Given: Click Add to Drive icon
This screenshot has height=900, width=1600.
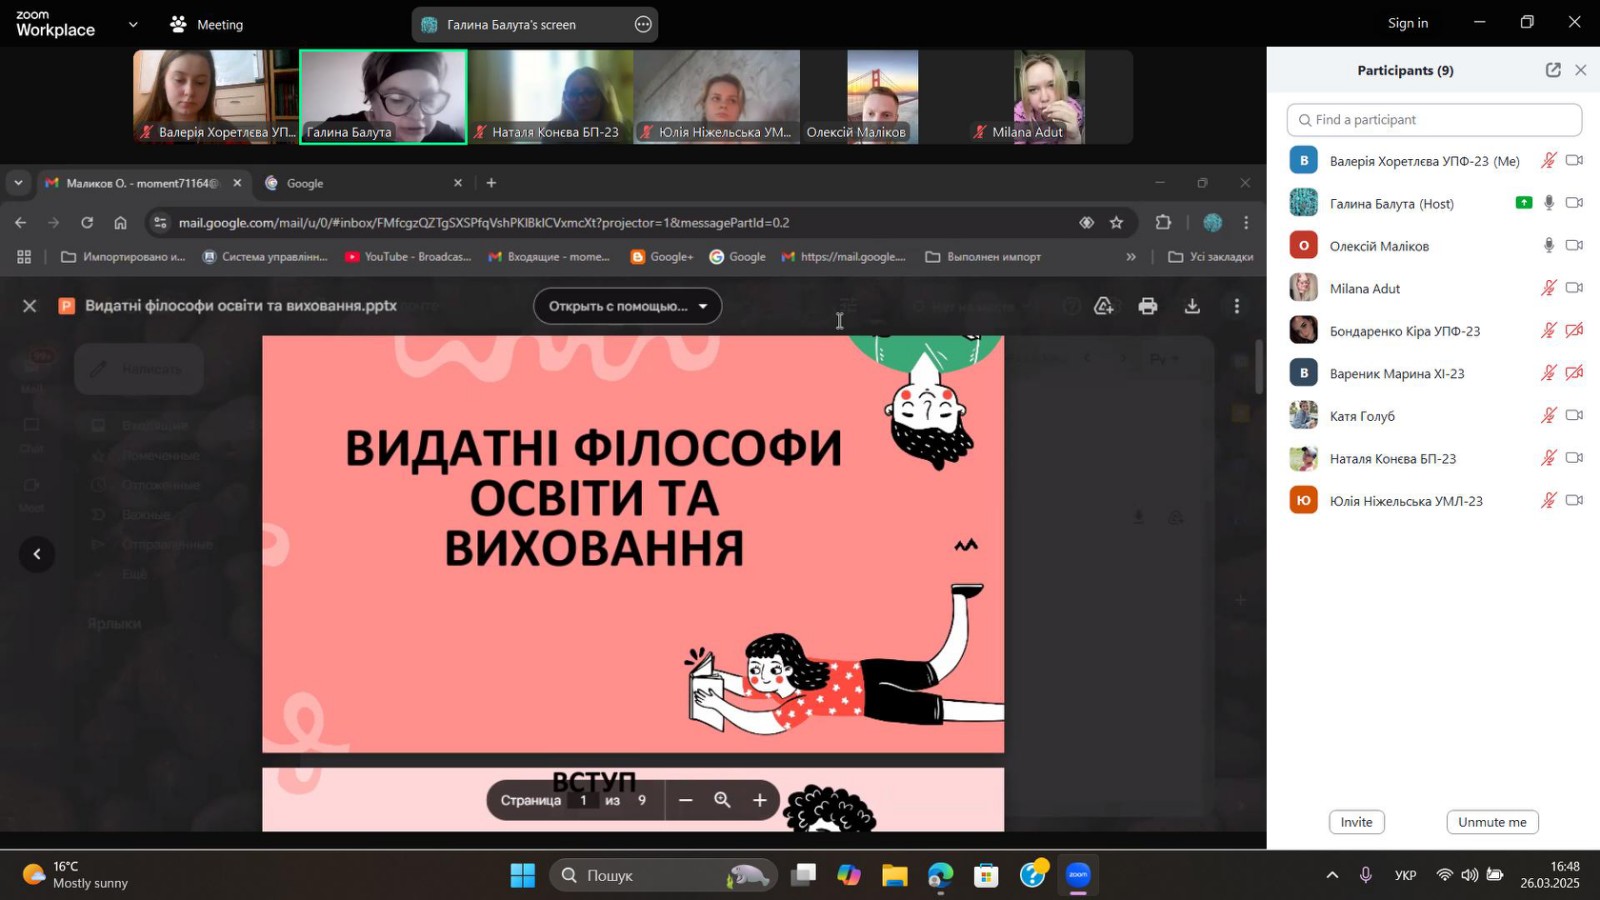Looking at the screenshot, I should pyautogui.click(x=1103, y=306).
